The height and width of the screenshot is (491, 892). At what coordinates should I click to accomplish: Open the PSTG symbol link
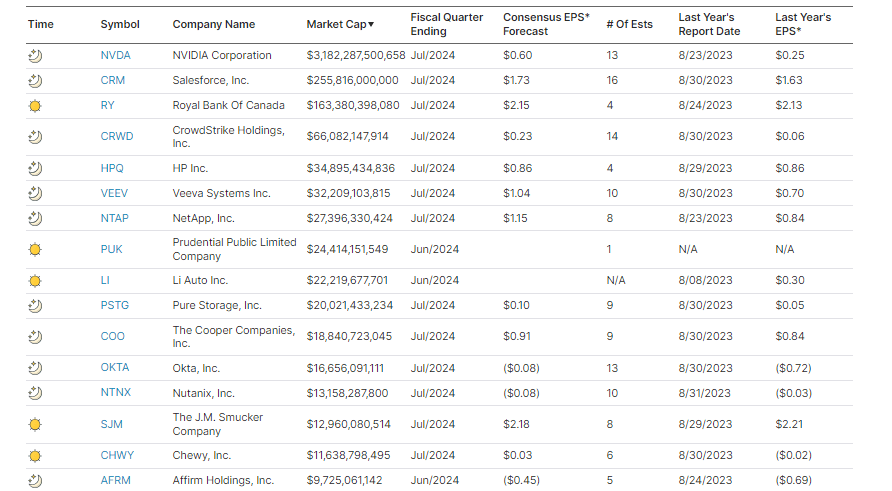tap(115, 306)
